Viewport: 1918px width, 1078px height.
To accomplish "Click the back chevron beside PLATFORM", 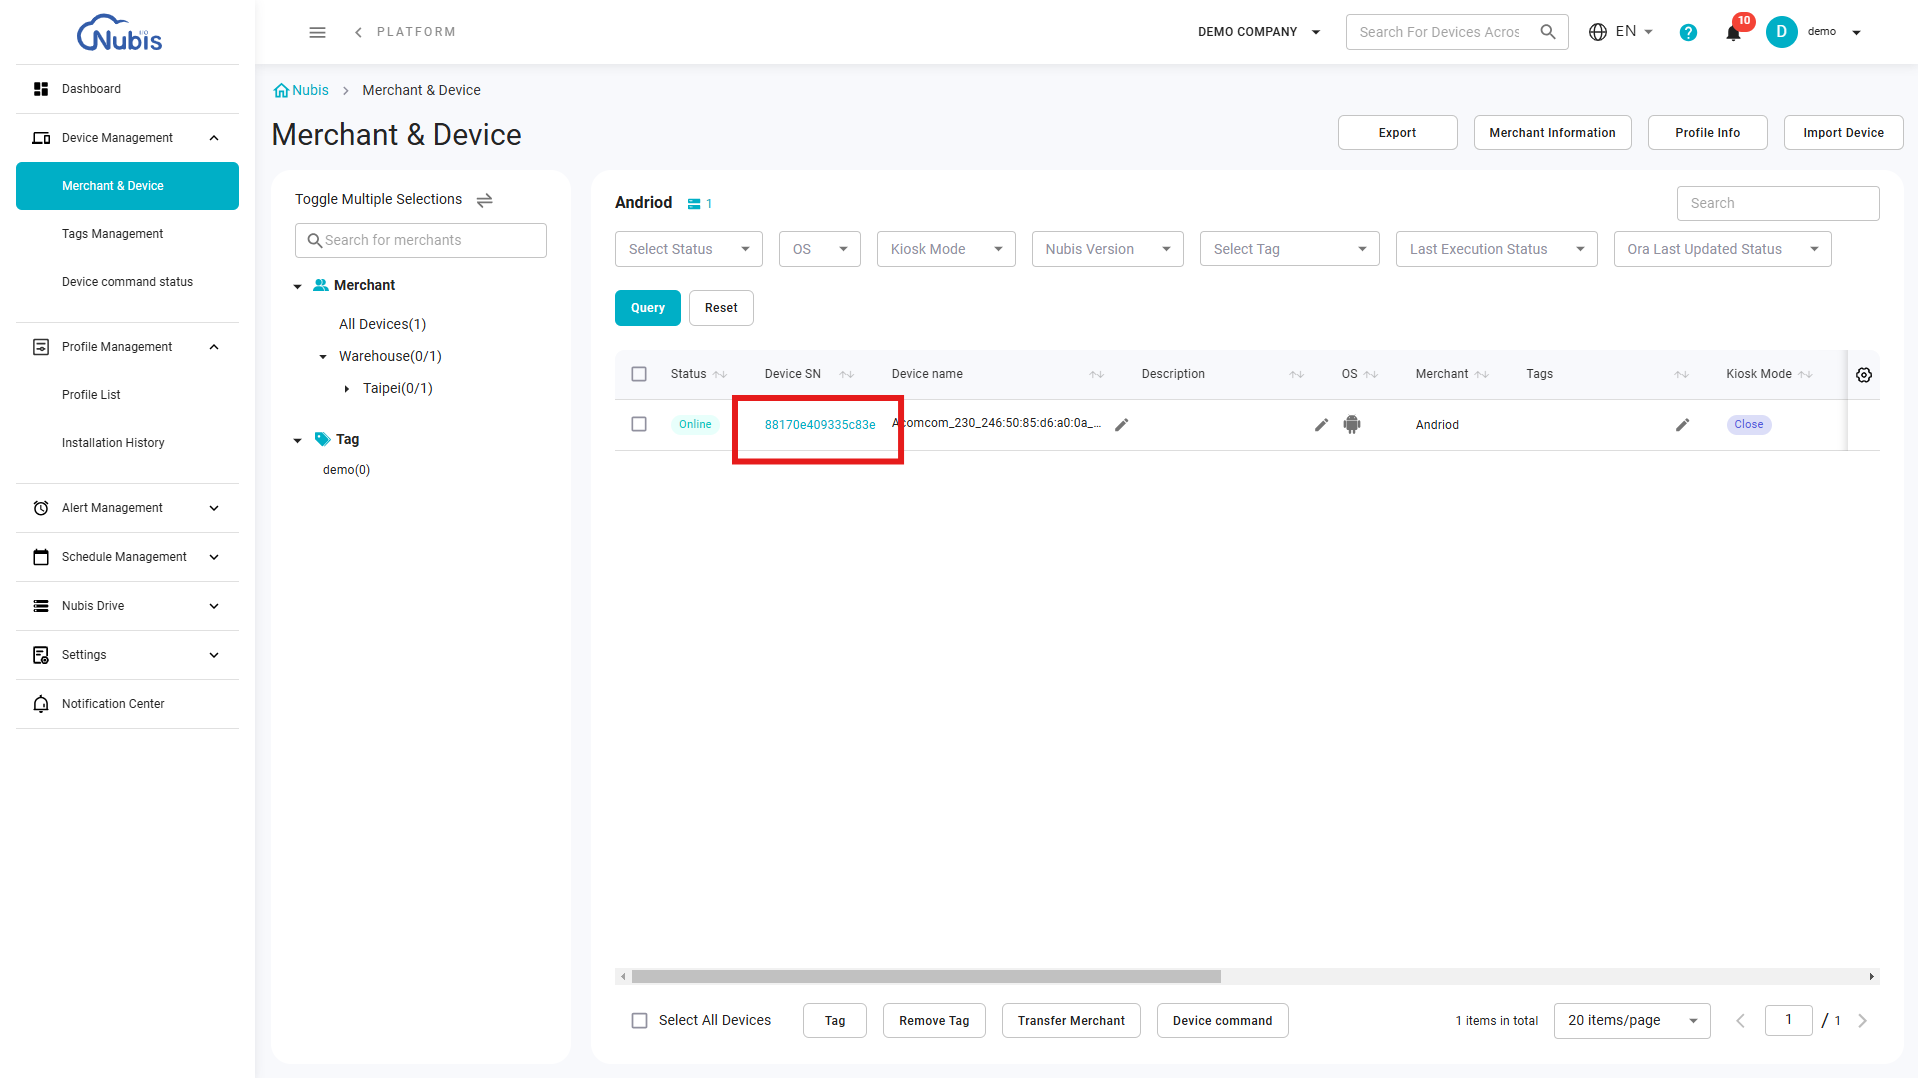I will (x=358, y=32).
